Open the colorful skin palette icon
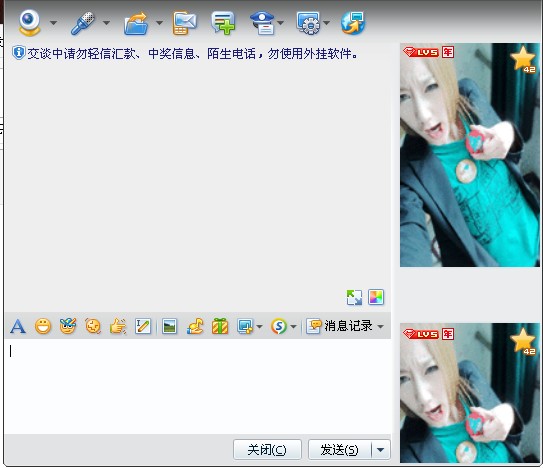 point(376,297)
